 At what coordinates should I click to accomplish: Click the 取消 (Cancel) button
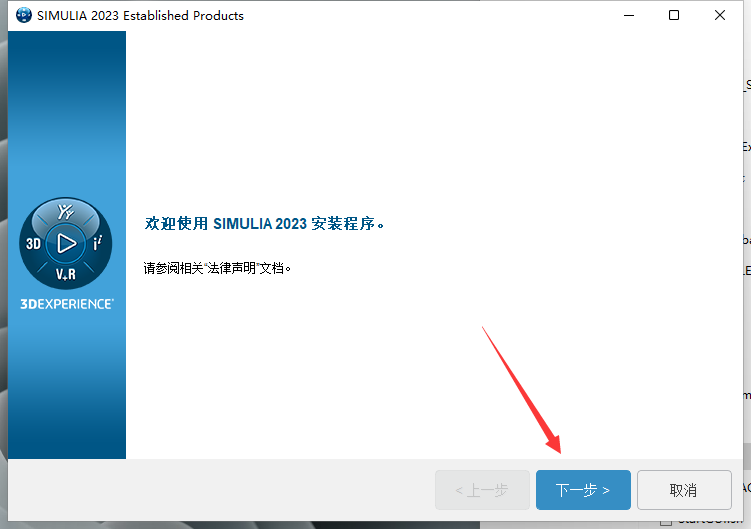(684, 490)
